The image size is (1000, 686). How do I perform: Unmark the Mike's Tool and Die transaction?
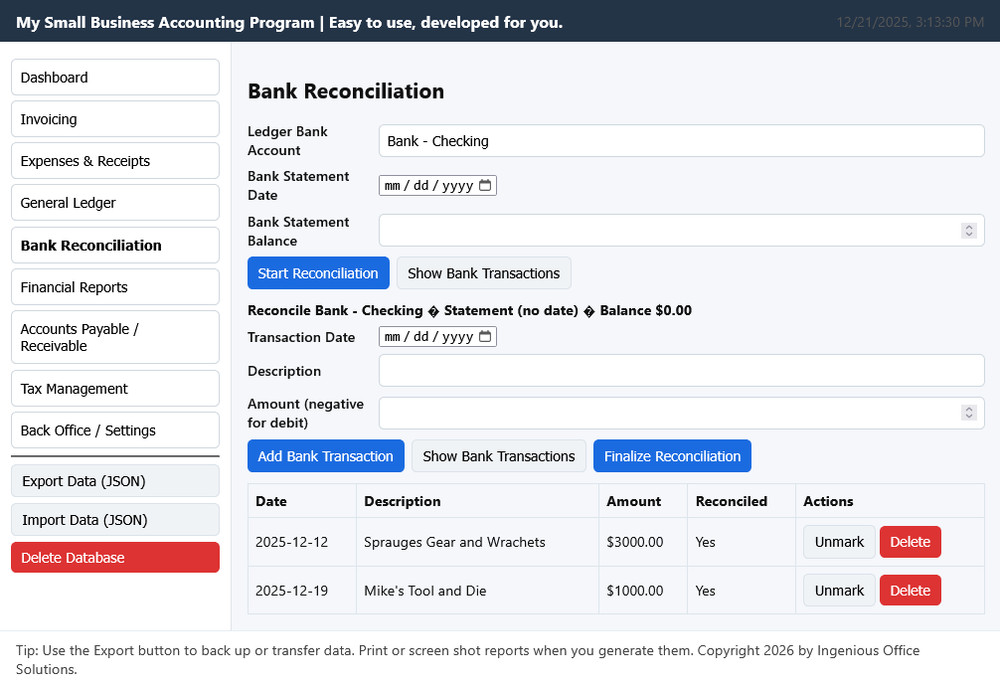coord(839,591)
